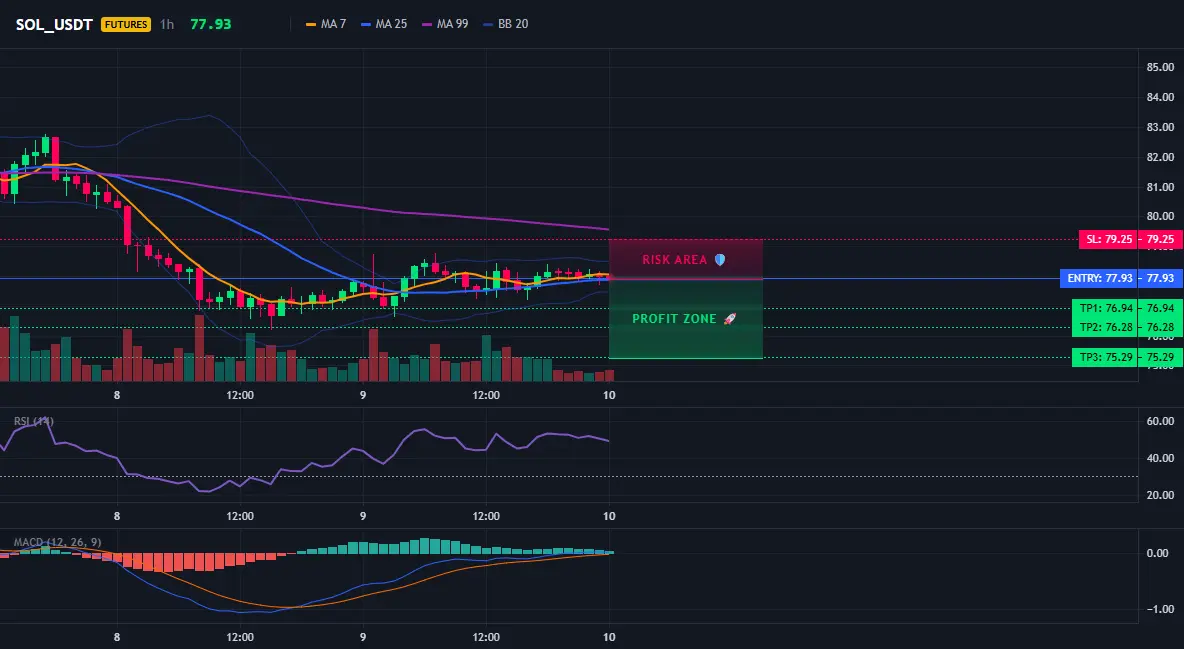
Task: Click the PROFIT ZONE green box
Action: pyautogui.click(x=686, y=319)
